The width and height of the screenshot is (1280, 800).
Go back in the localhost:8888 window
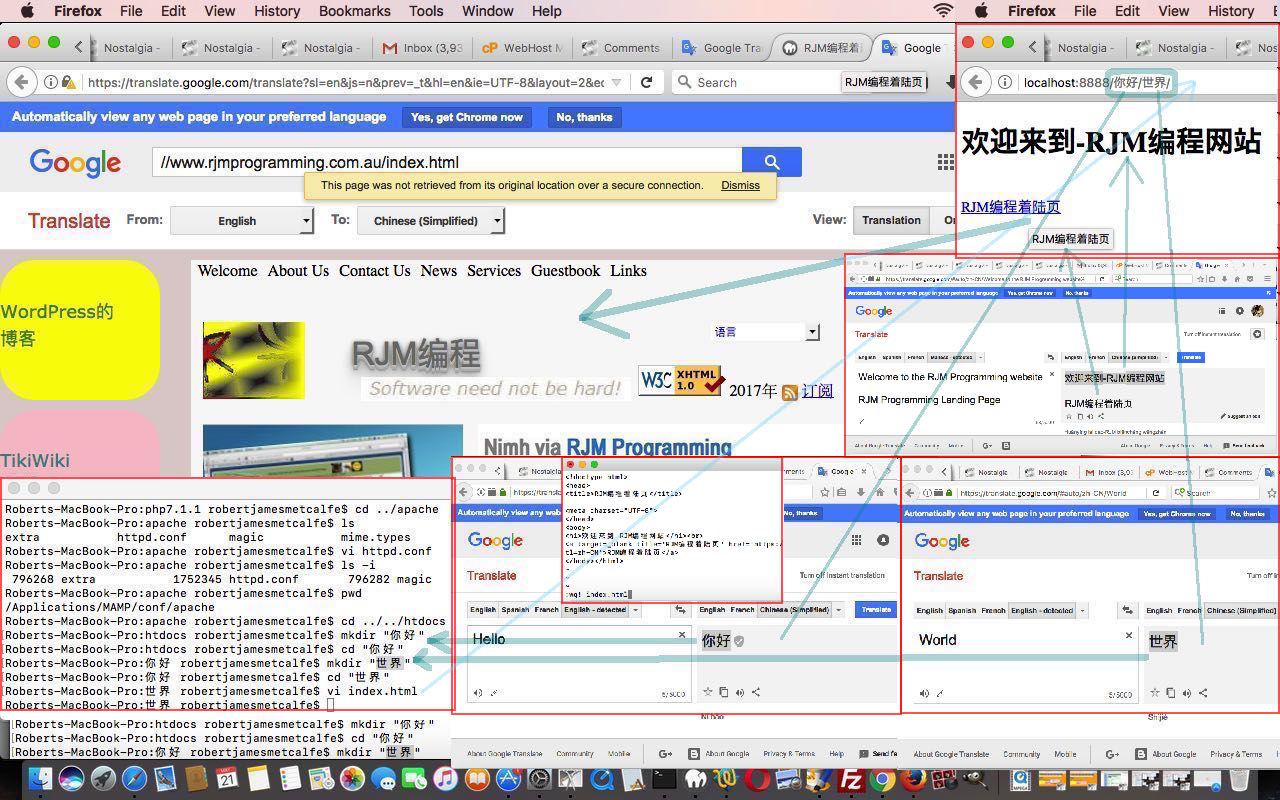(976, 82)
